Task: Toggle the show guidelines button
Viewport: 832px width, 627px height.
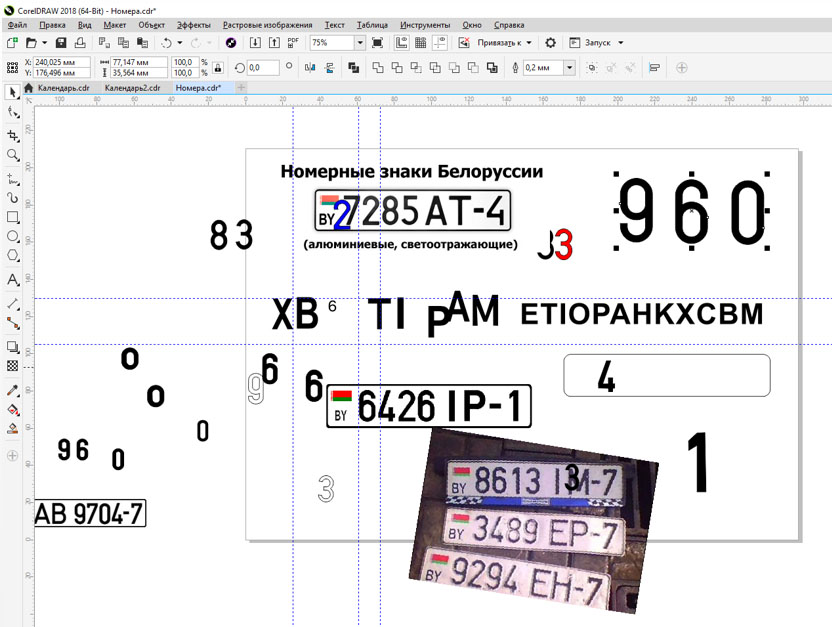Action: pos(441,43)
